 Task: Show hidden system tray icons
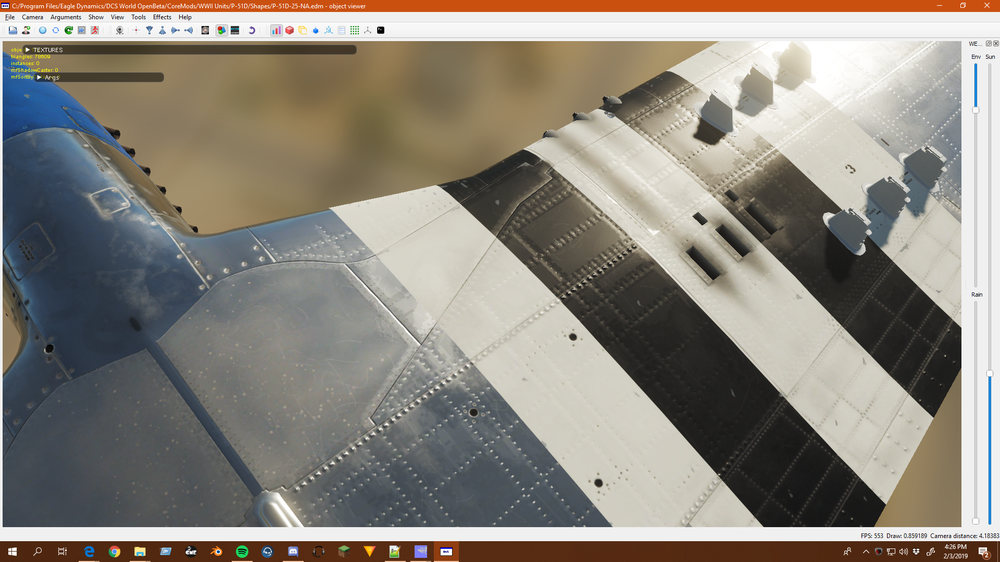point(865,552)
